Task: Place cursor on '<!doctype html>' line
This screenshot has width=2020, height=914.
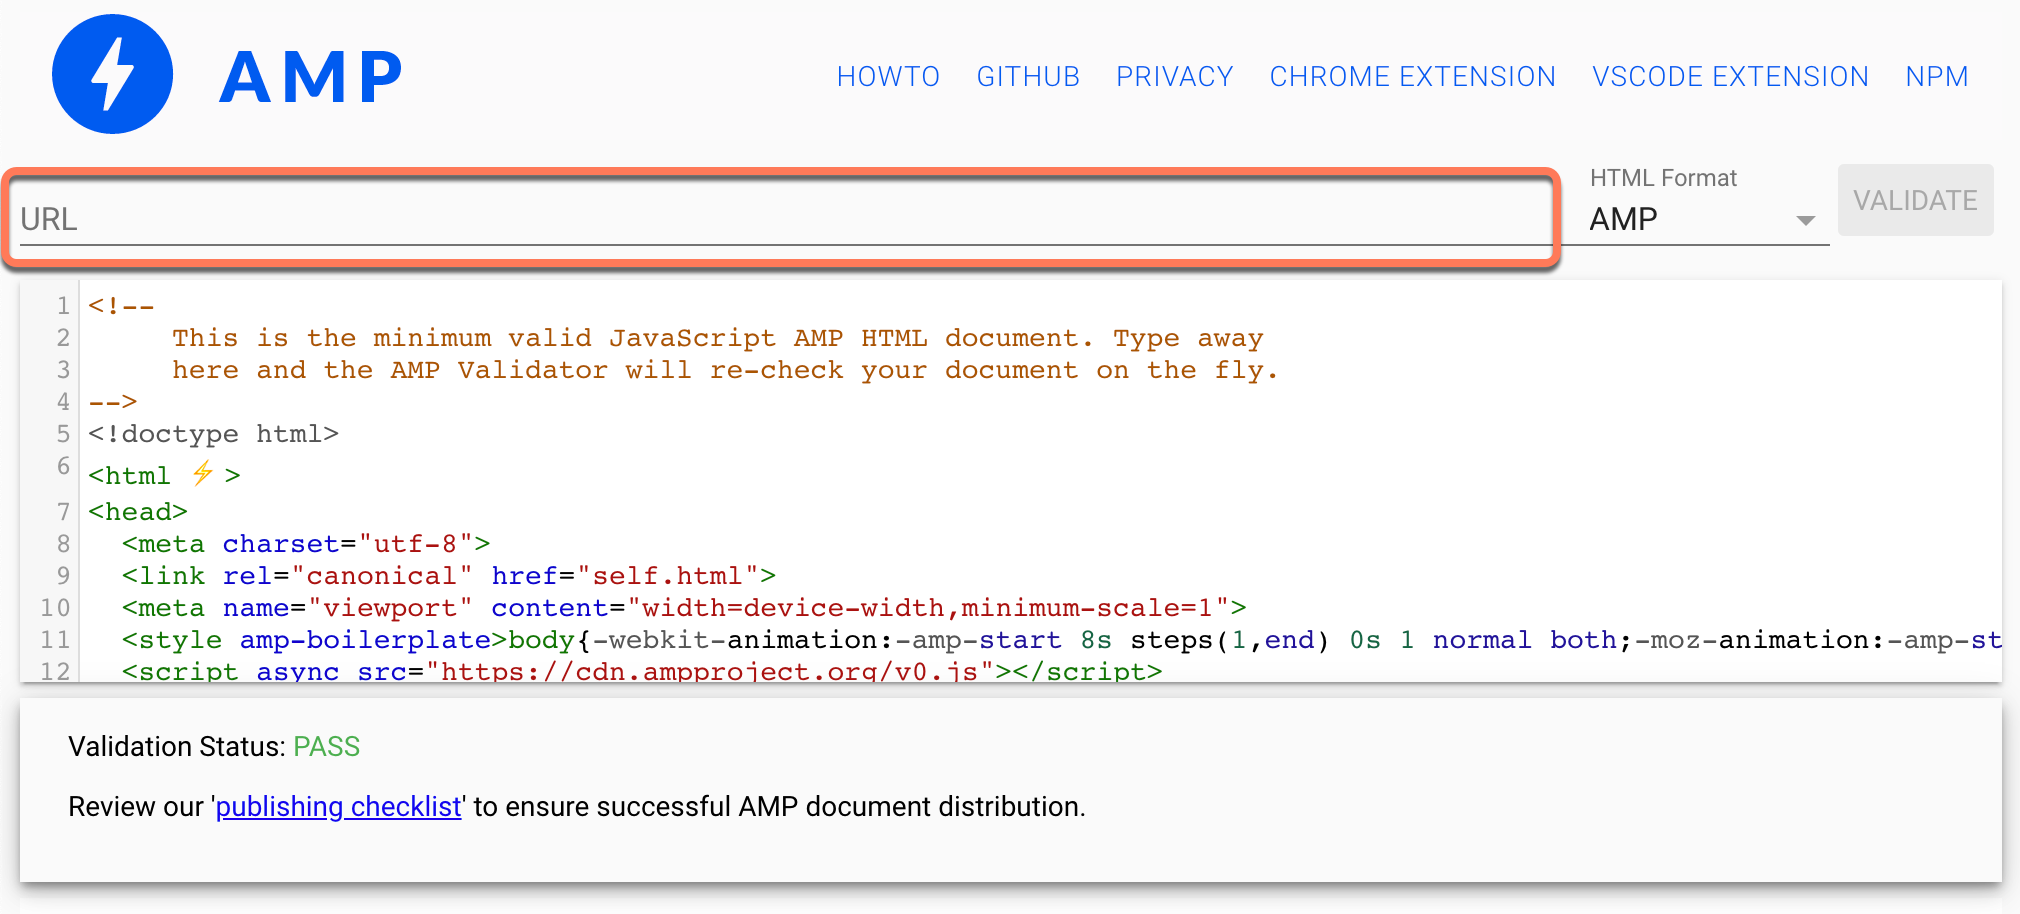Action: coord(214,434)
